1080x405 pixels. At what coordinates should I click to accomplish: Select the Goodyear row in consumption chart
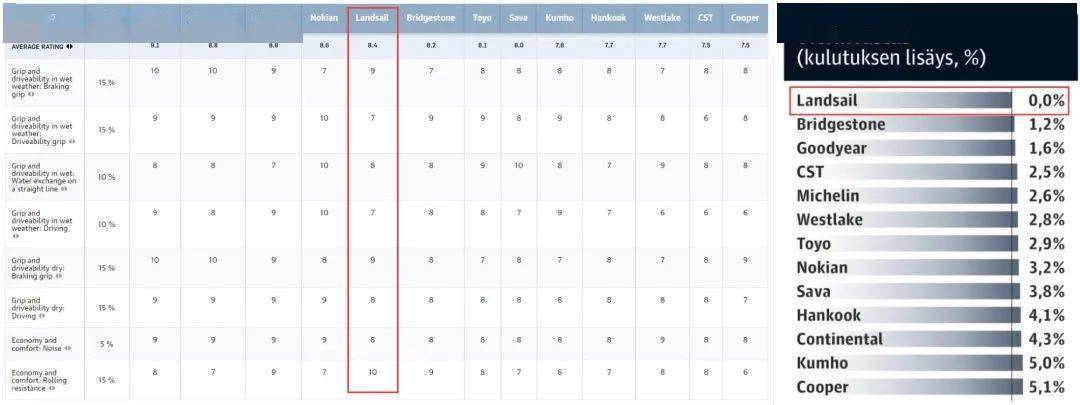click(929, 148)
